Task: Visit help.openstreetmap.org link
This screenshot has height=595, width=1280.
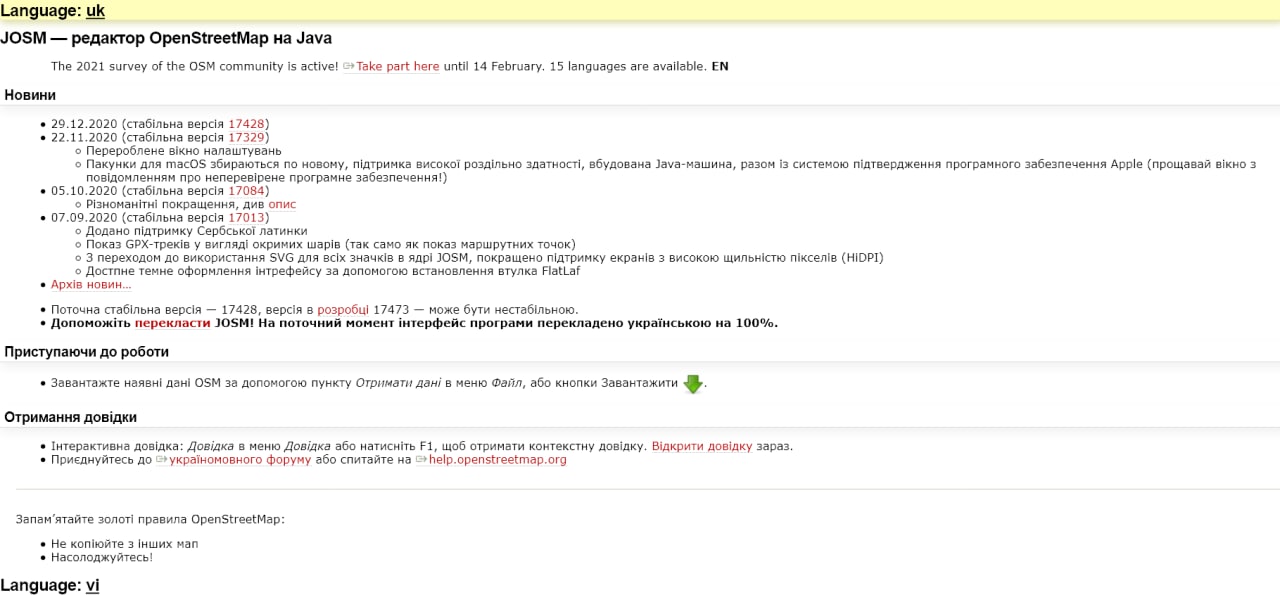Action: [x=498, y=460]
